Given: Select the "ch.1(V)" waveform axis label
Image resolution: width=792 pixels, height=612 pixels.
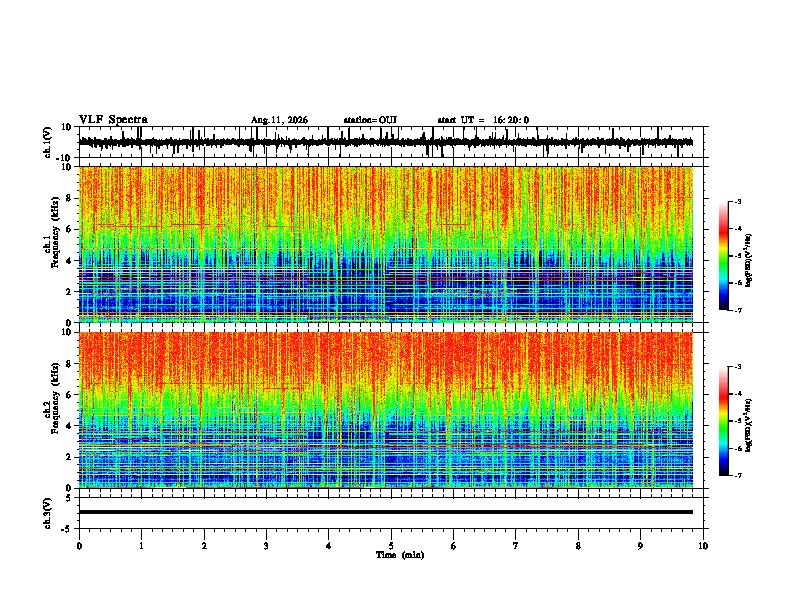Looking at the screenshot, I should (48, 142).
